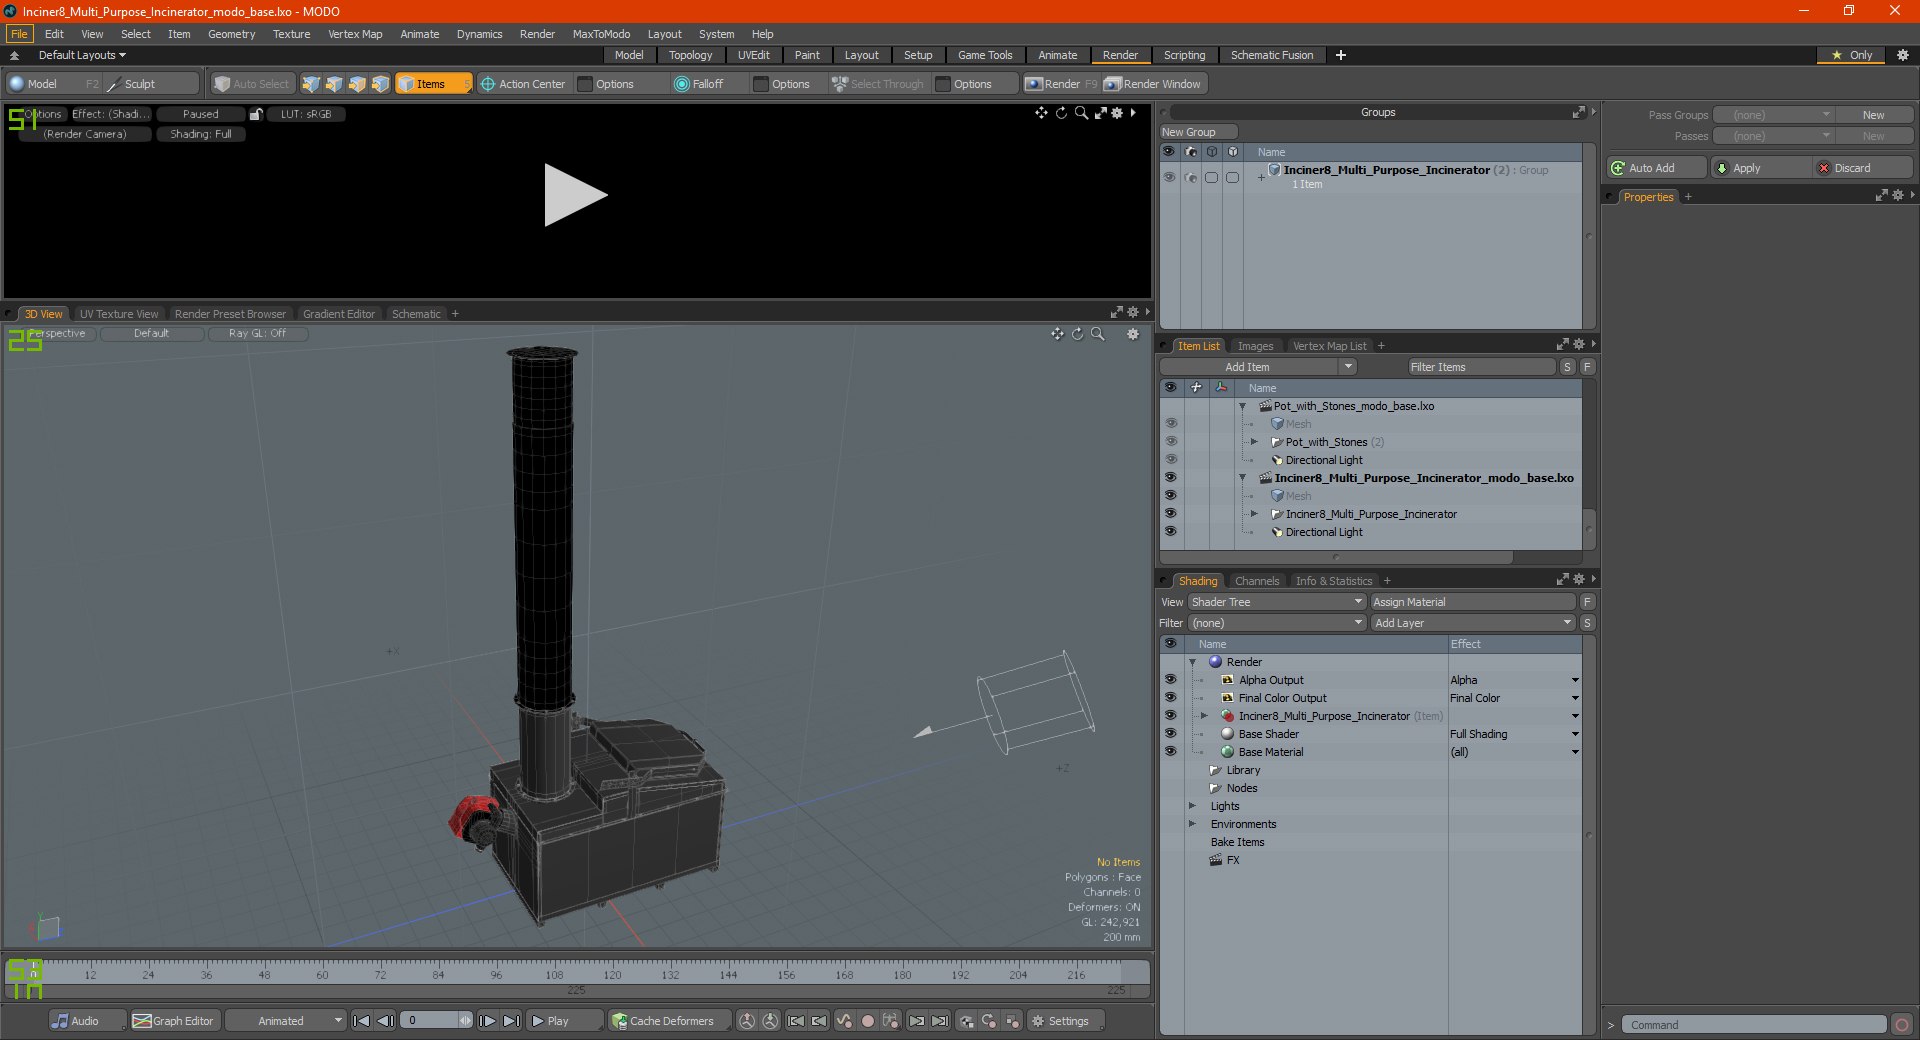The width and height of the screenshot is (1920, 1040).
Task: Switch to the Channels tab
Action: (x=1256, y=581)
